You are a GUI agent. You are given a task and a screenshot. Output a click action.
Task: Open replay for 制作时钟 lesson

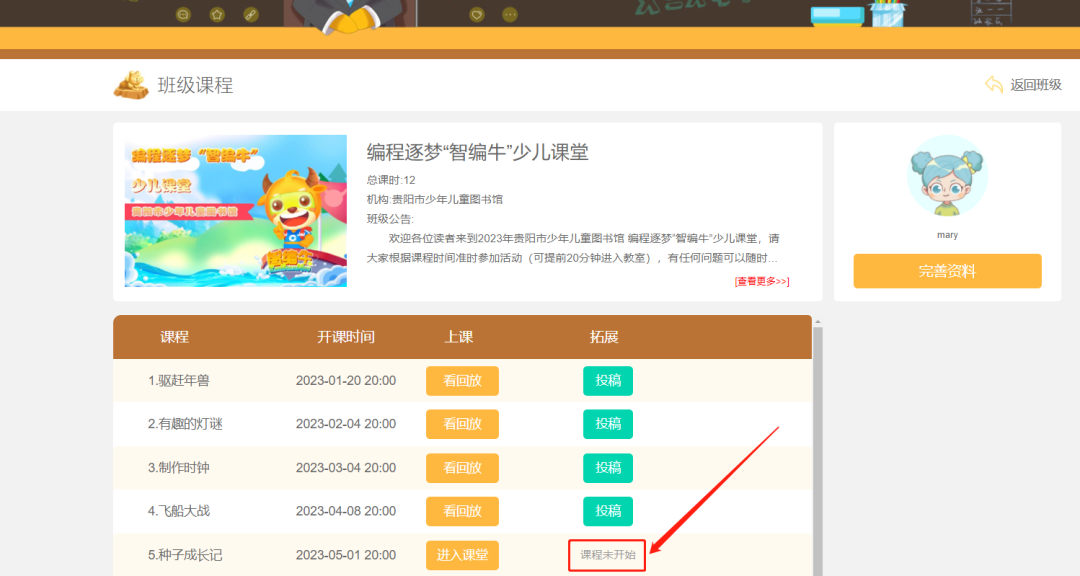coord(462,468)
